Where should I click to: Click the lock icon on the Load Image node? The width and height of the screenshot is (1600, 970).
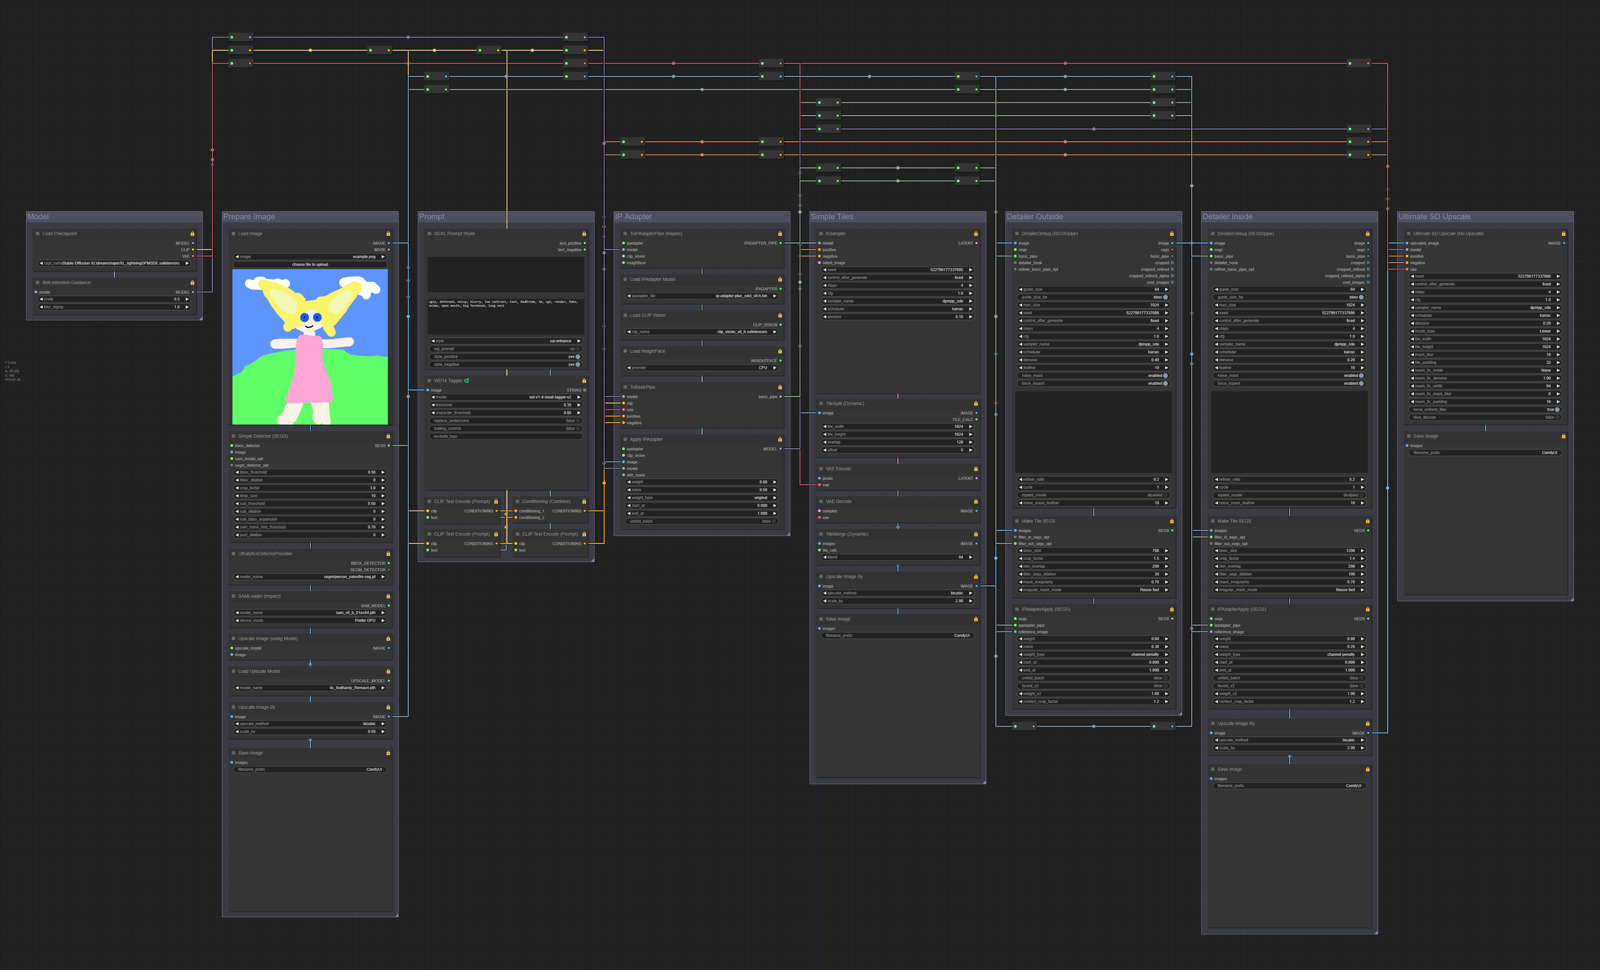(388, 233)
